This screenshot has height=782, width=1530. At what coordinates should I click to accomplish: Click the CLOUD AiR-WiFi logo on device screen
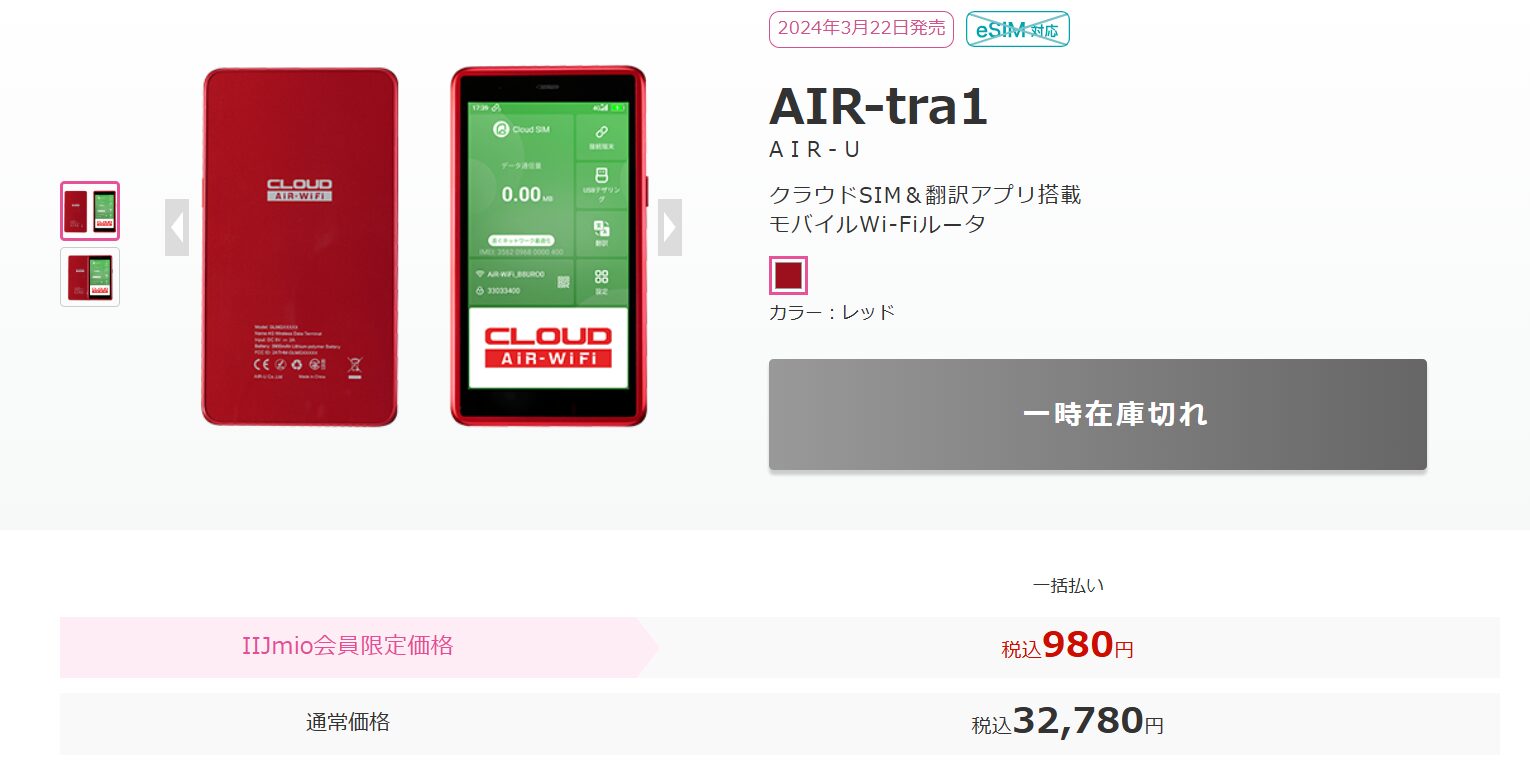548,347
